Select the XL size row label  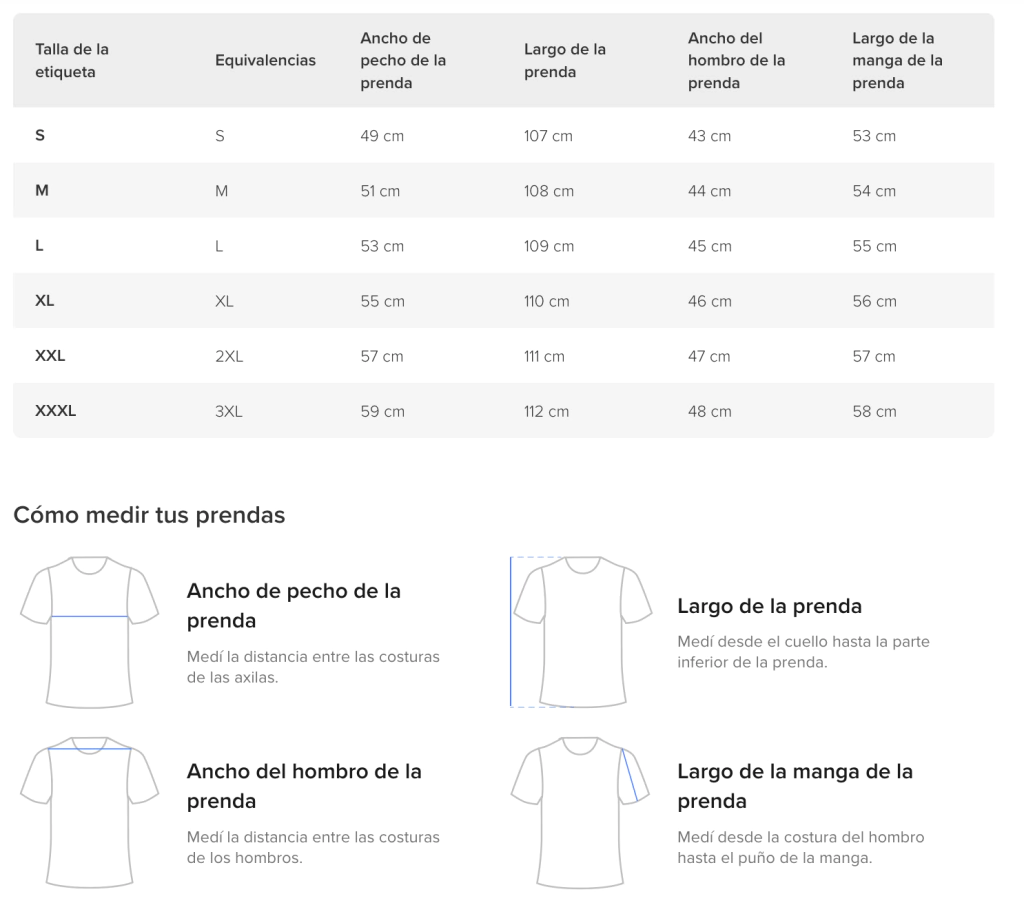(x=45, y=301)
